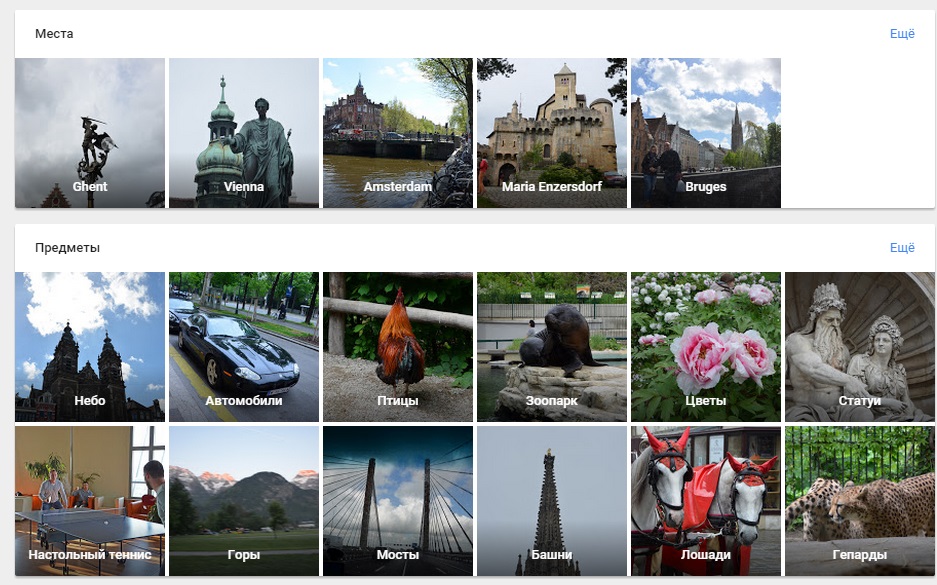Viewport: 937px width, 585px height.
Task: Open the Настольный теннис category thumbnail
Action: click(x=90, y=501)
